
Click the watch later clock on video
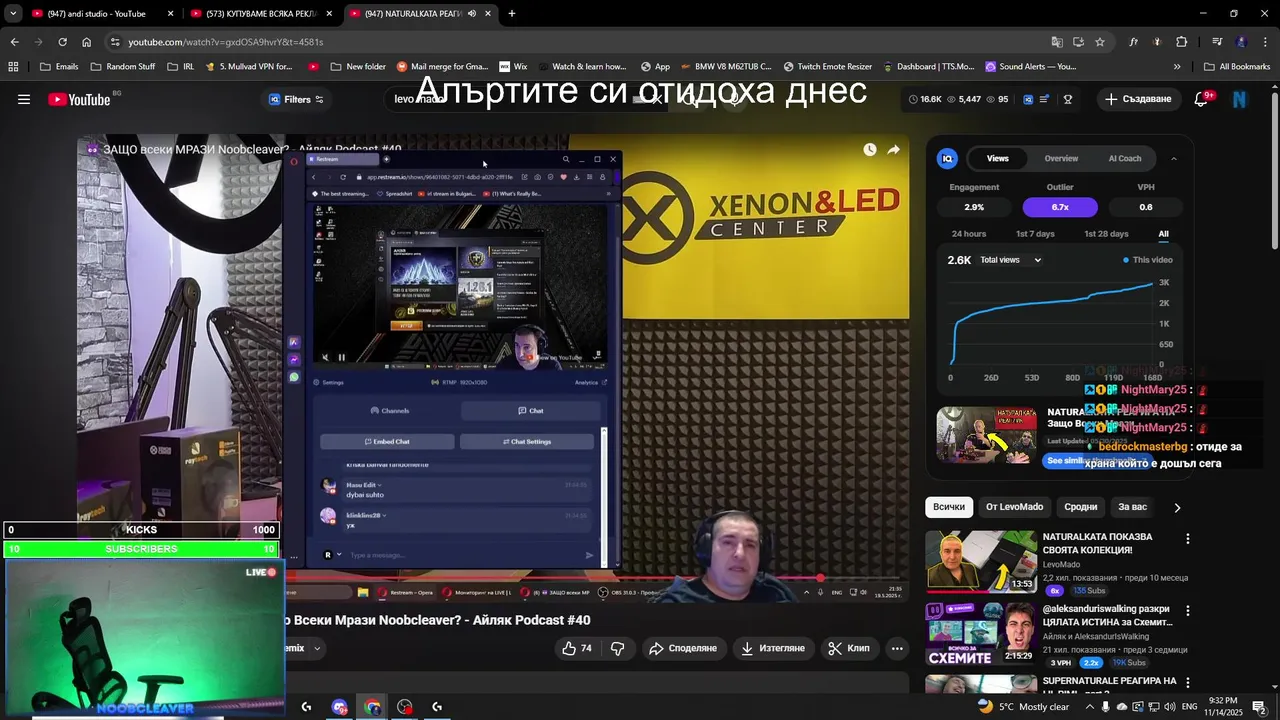point(869,149)
